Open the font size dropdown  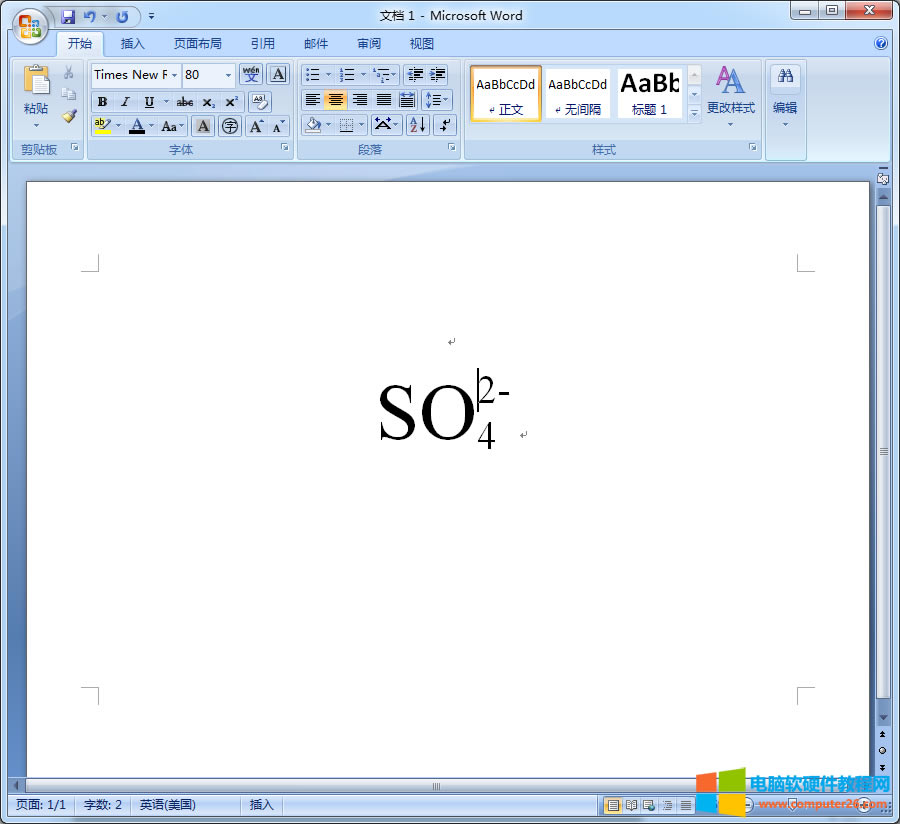click(229, 75)
